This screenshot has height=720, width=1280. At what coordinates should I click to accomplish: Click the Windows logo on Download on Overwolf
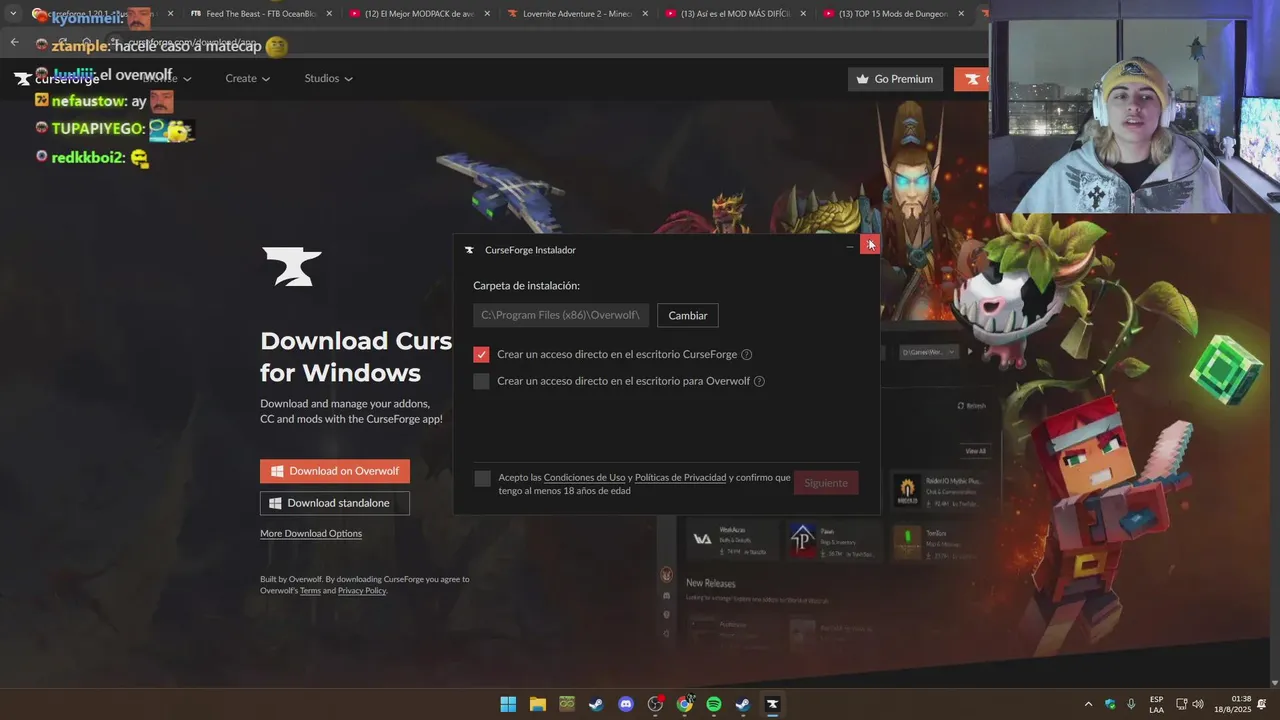tap(278, 471)
